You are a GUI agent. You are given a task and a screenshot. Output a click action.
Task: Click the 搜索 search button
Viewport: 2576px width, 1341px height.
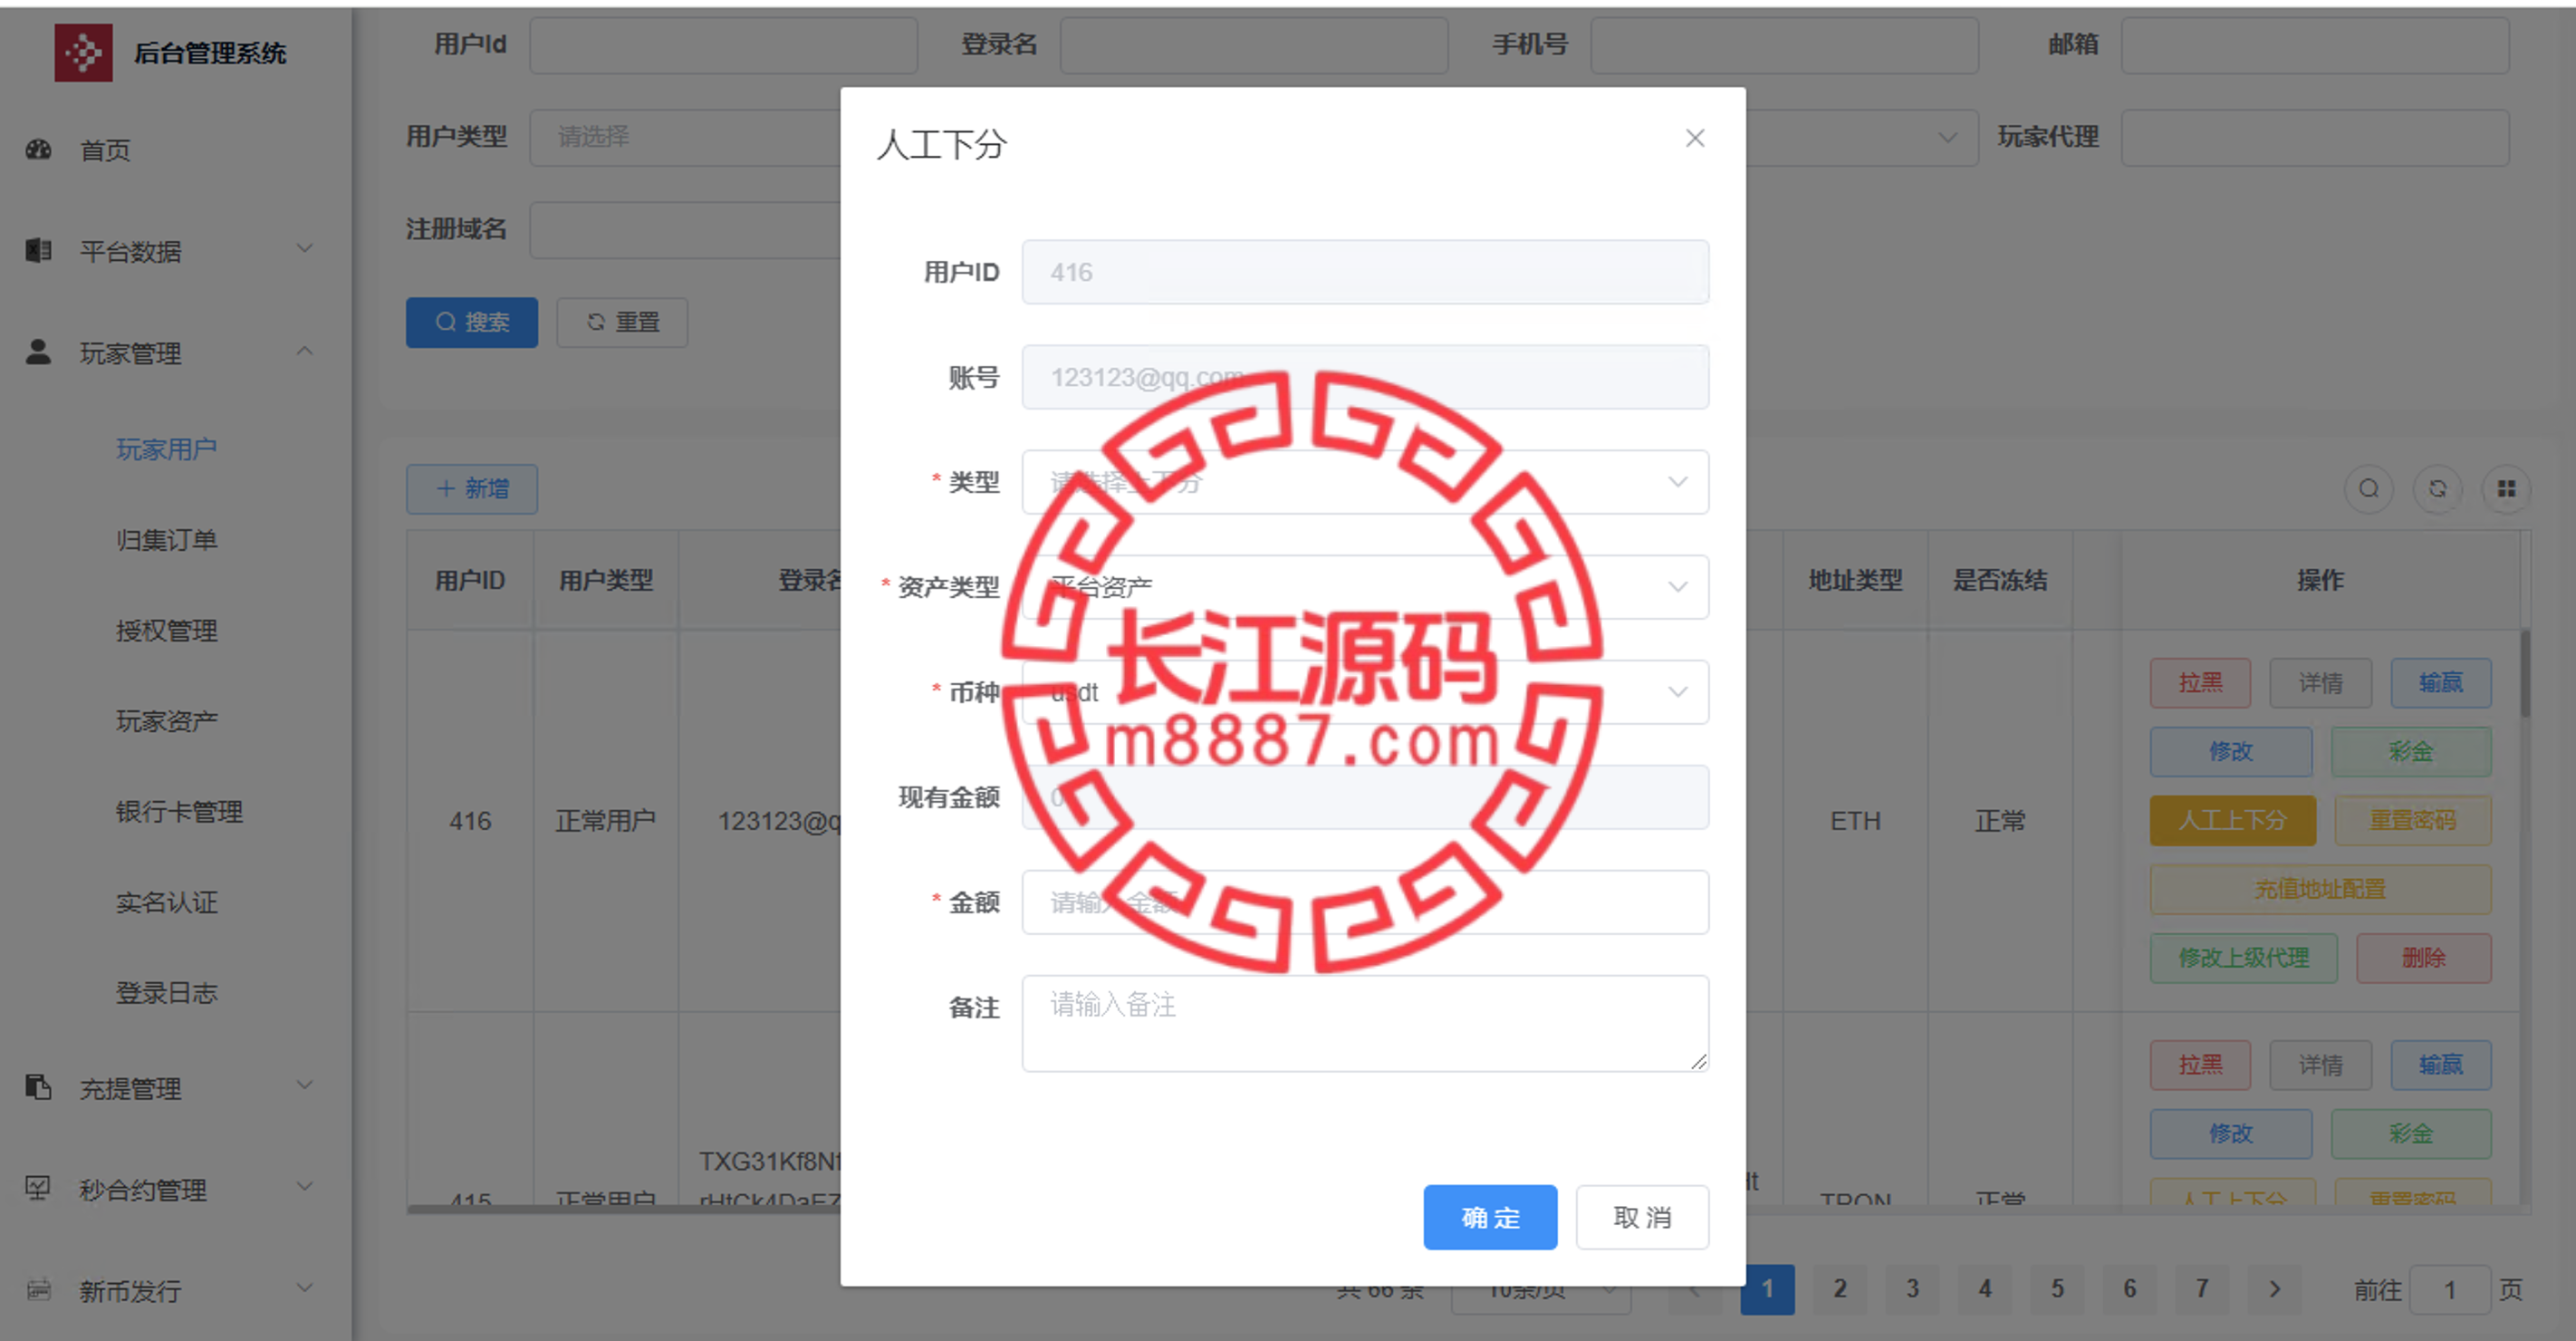(472, 322)
